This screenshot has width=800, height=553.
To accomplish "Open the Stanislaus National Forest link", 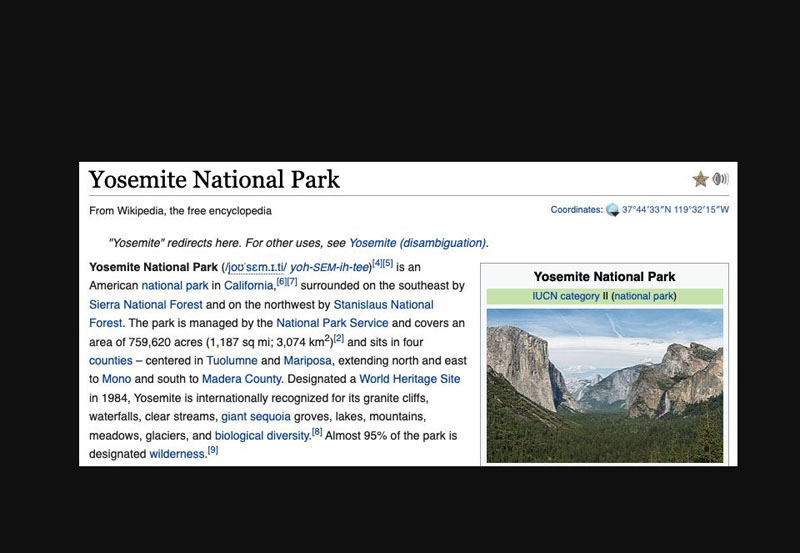I will tap(383, 305).
